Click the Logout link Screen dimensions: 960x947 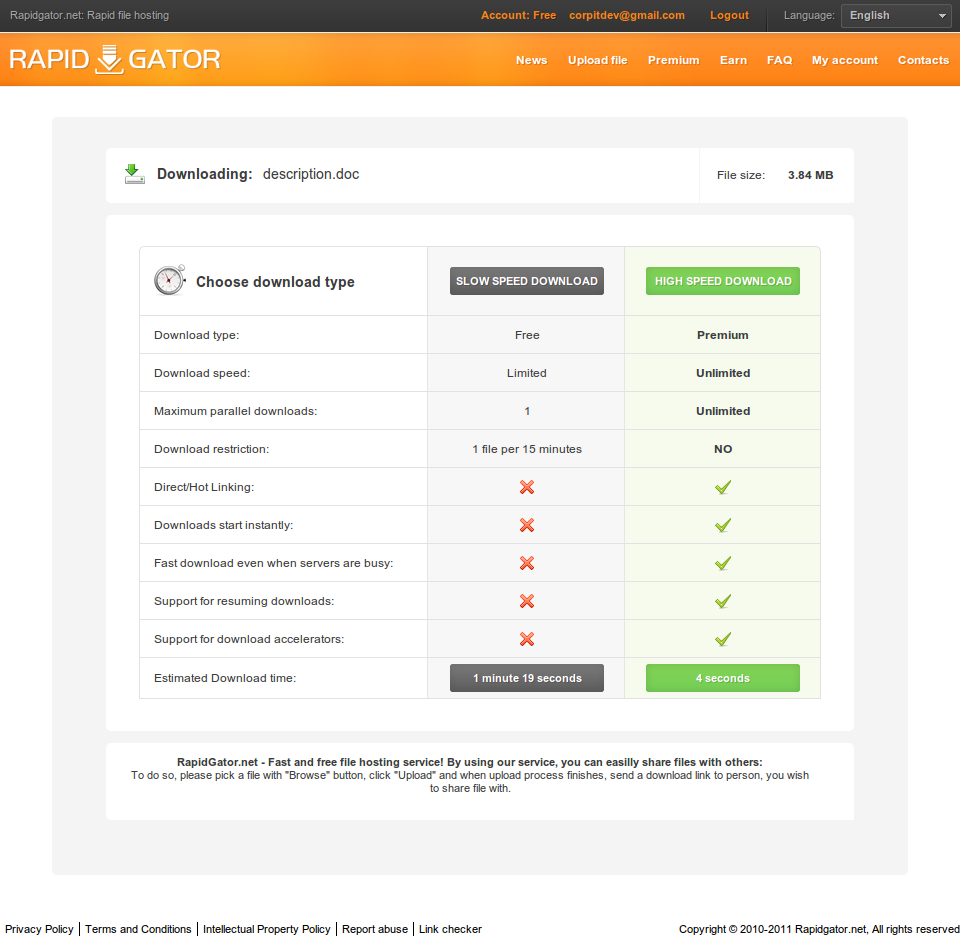tap(729, 15)
